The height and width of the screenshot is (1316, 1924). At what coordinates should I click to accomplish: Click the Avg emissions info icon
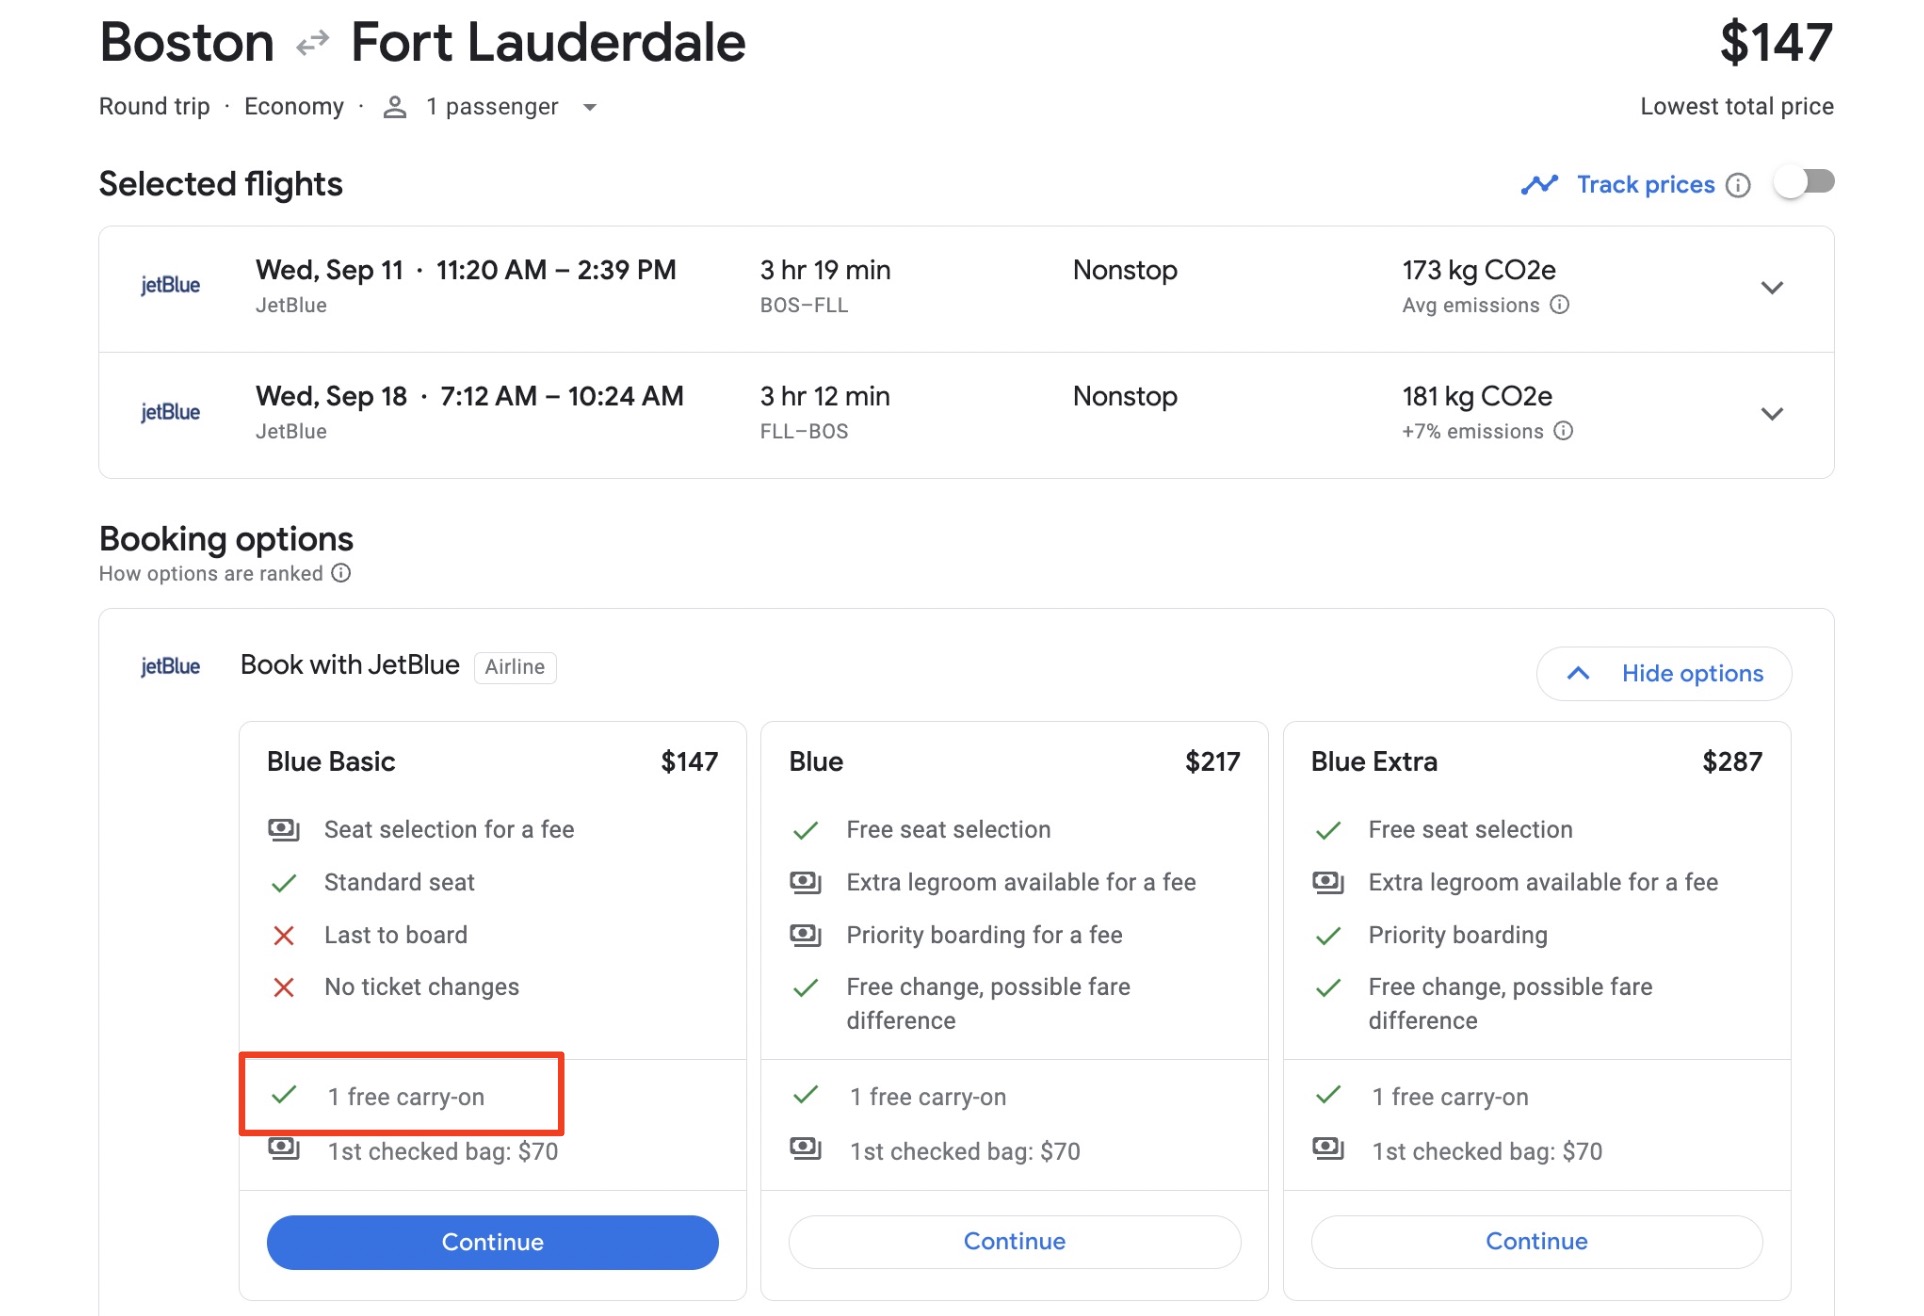1559,305
